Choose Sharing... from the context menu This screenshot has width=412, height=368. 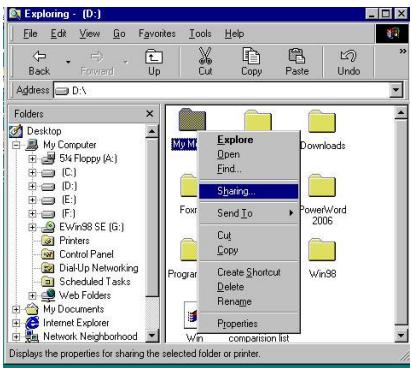click(248, 191)
